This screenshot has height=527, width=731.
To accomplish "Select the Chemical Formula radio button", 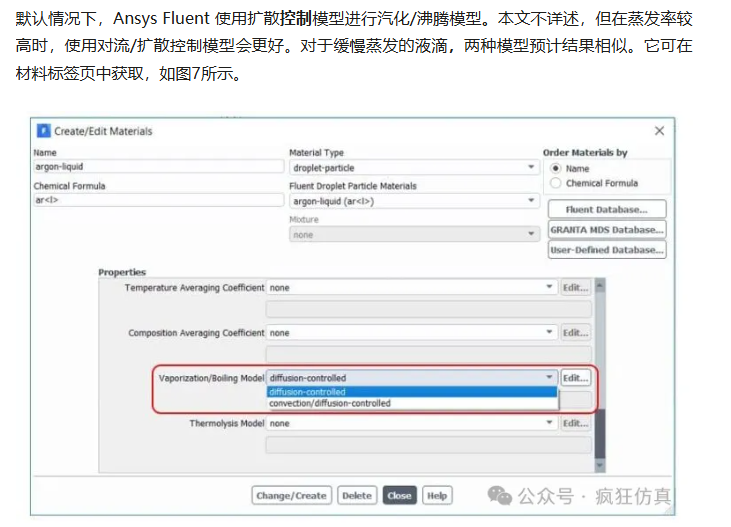I will pos(555,183).
